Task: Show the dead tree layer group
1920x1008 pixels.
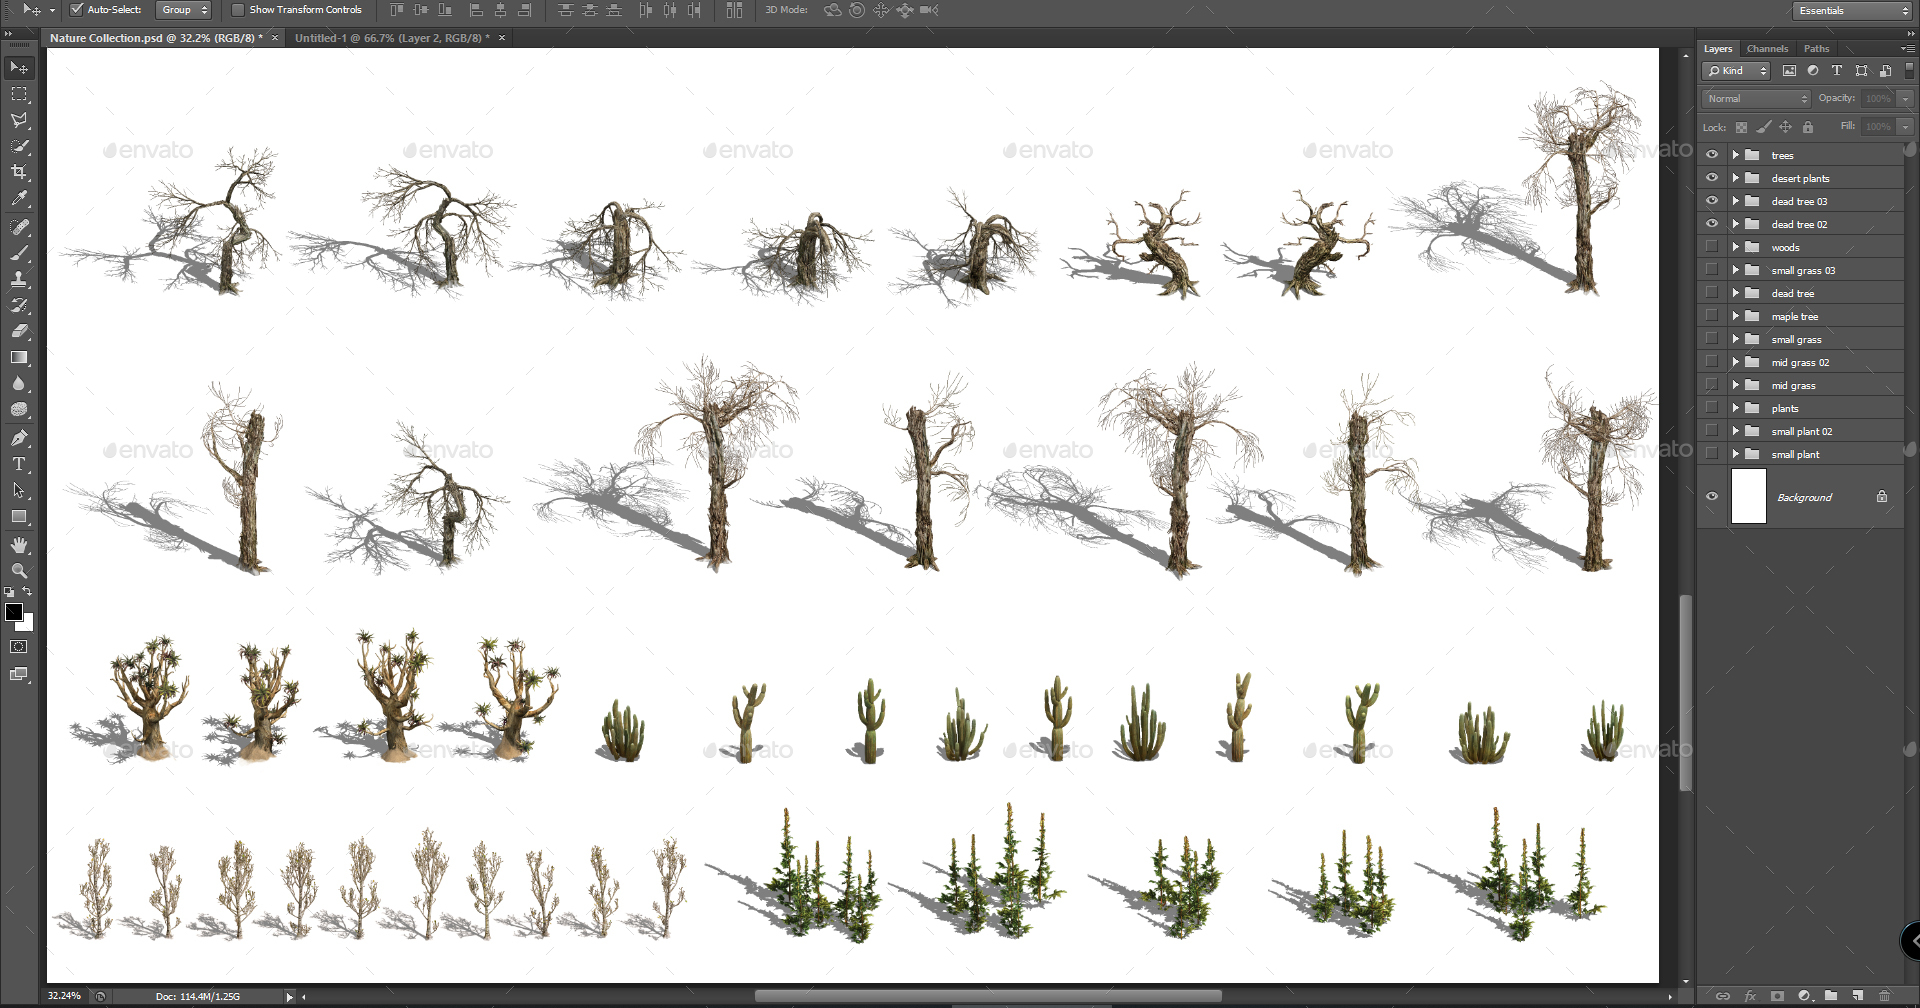Action: tap(1712, 292)
